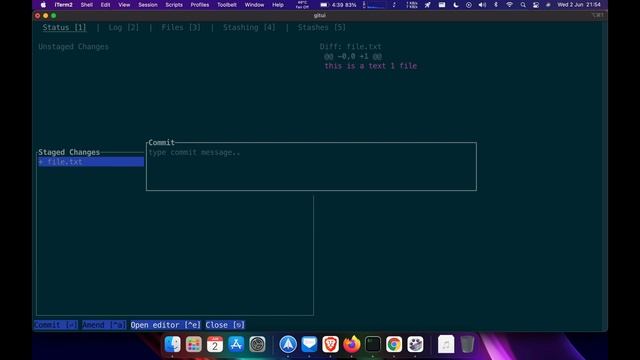Screen dimensions: 640x360
Task: Click the date and time in the menu bar
Action: tap(579, 5)
